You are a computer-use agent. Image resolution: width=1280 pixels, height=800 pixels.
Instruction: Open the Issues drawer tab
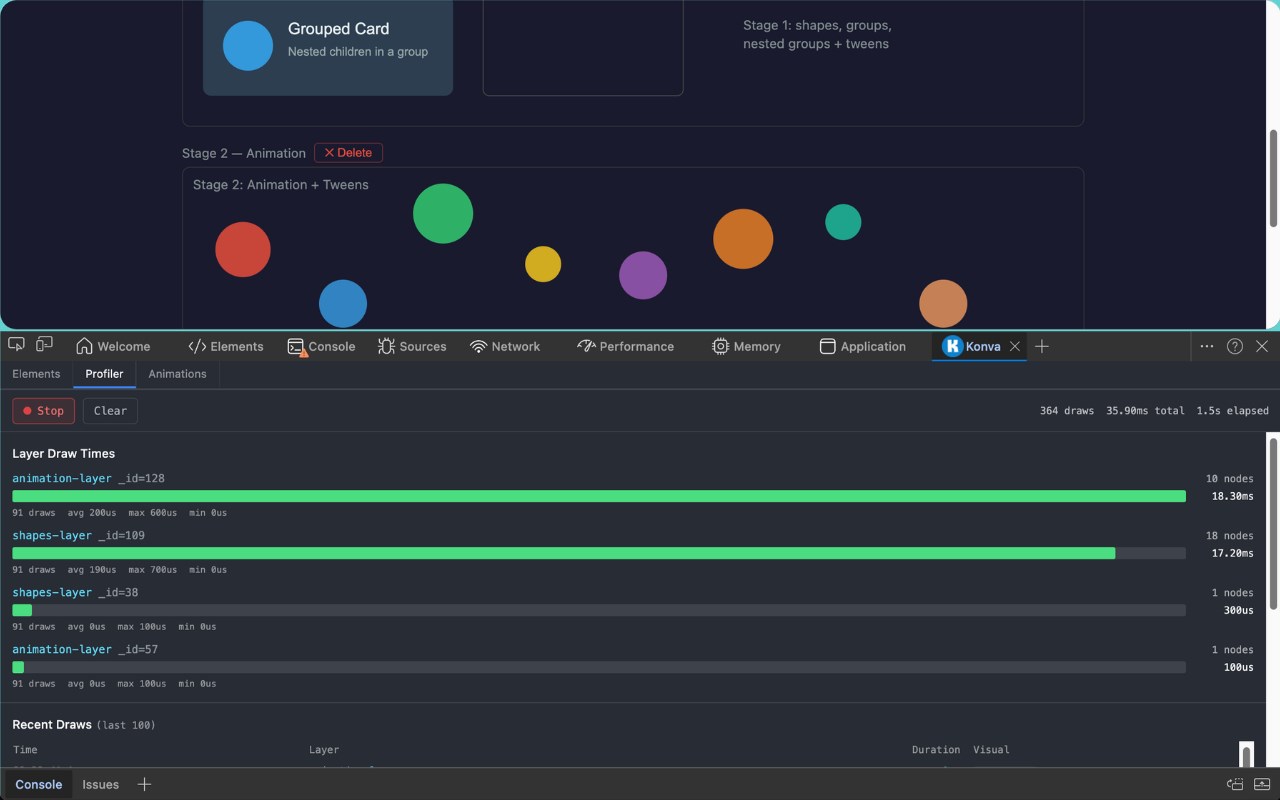[x=100, y=784]
